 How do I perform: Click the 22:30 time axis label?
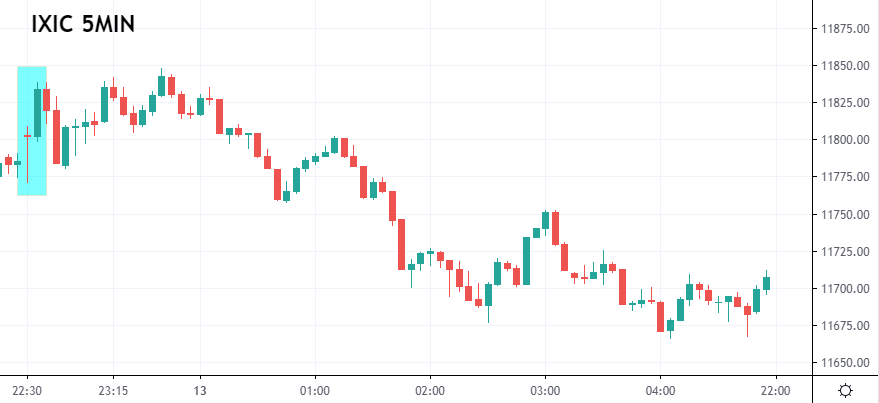click(x=27, y=390)
